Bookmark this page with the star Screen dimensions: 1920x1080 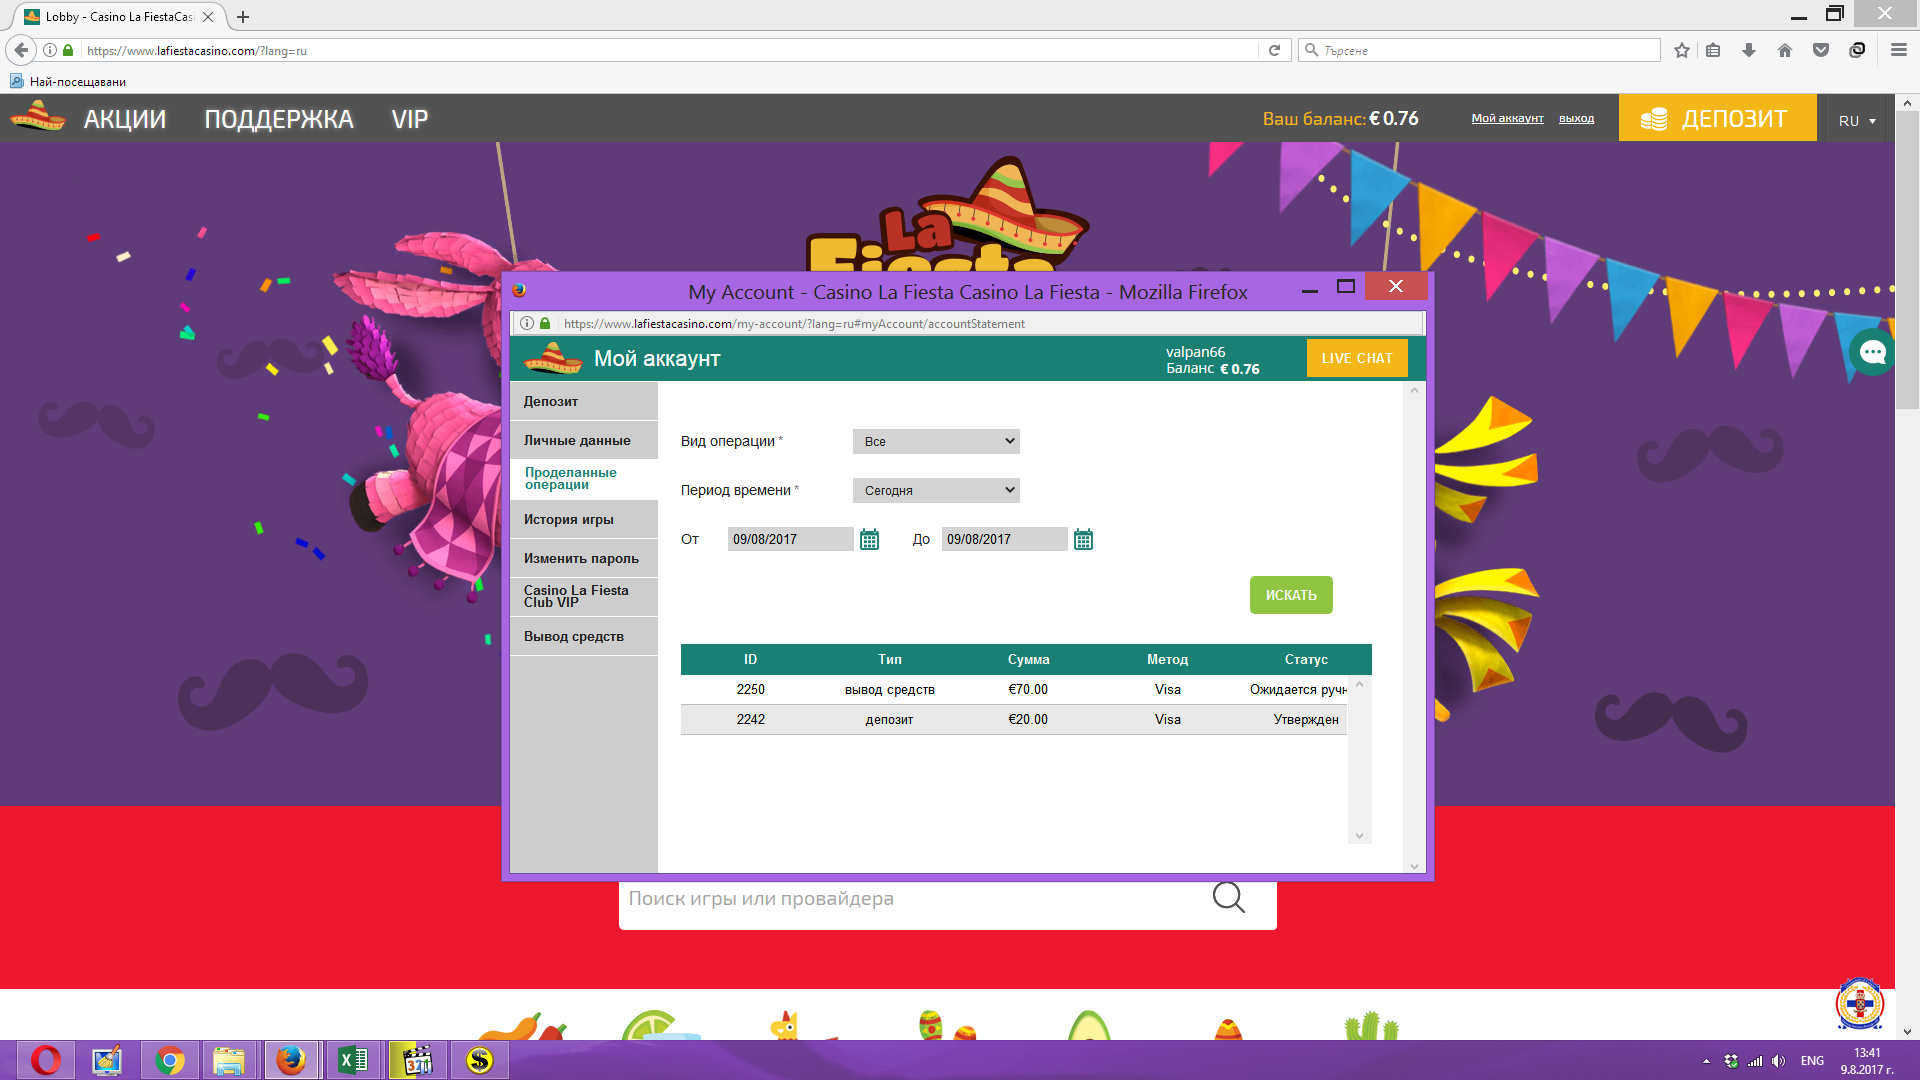click(x=1682, y=50)
